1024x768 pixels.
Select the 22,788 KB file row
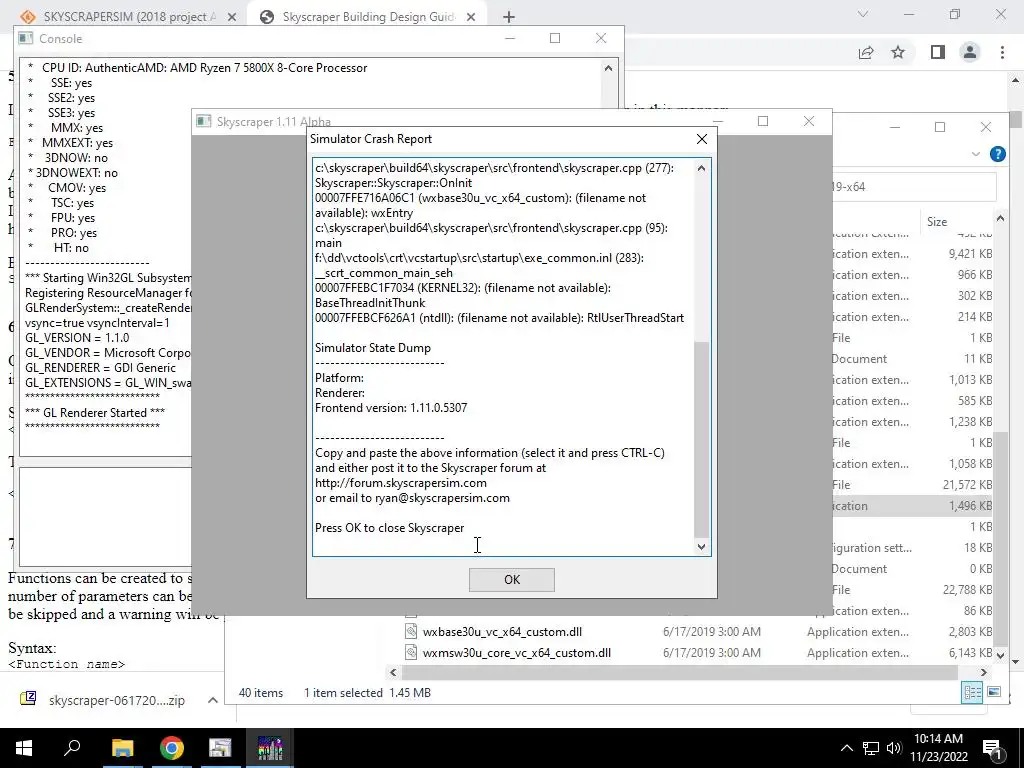pos(912,590)
